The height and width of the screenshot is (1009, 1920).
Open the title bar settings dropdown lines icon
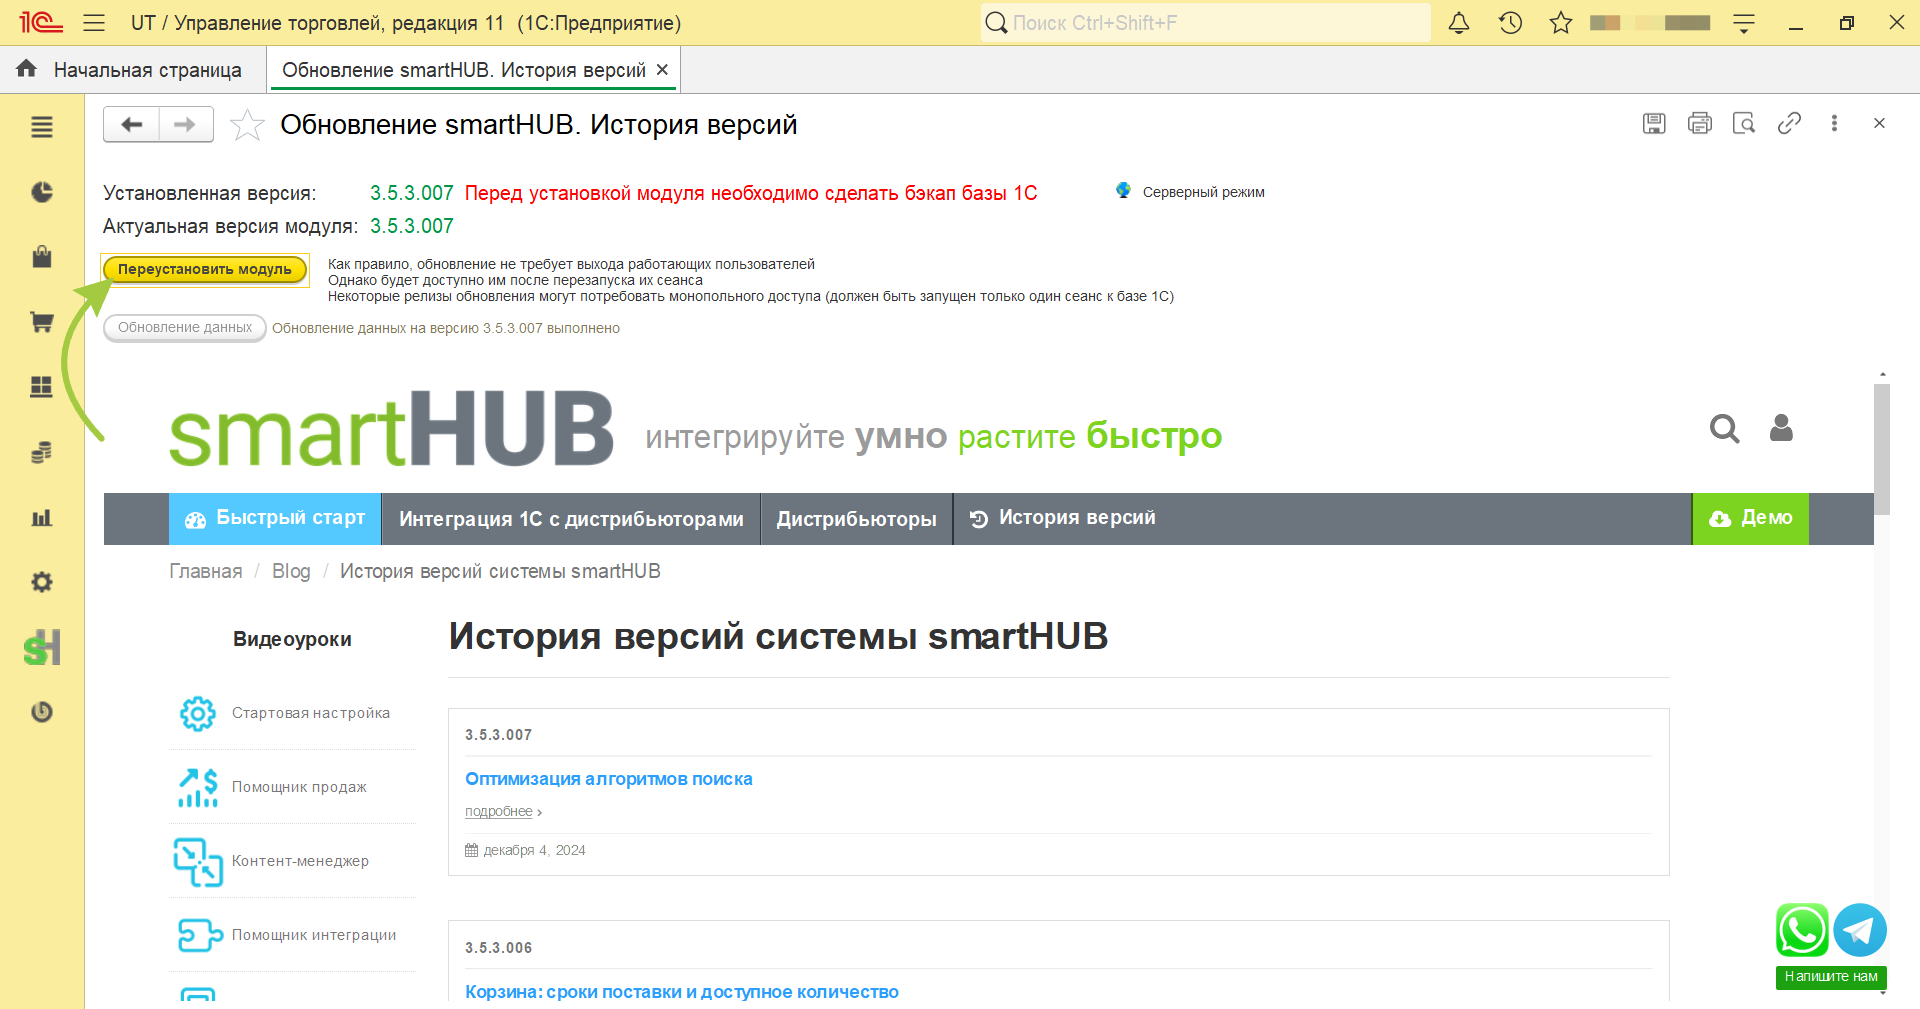[1744, 23]
